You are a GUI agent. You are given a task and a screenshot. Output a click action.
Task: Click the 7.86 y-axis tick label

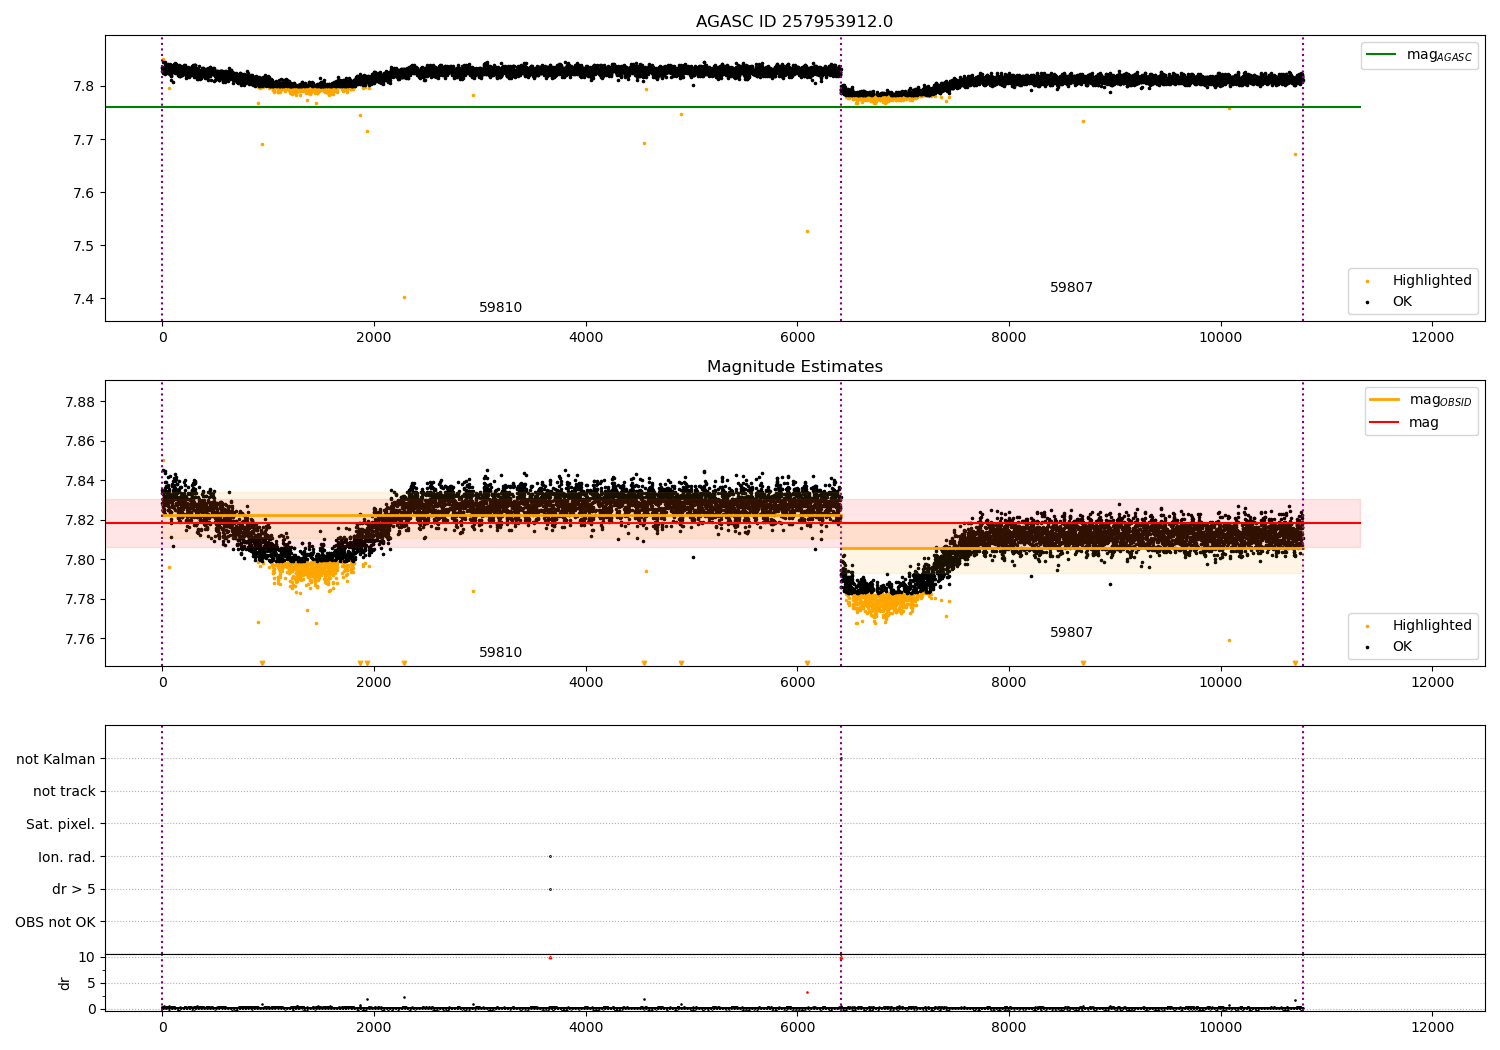(80, 442)
